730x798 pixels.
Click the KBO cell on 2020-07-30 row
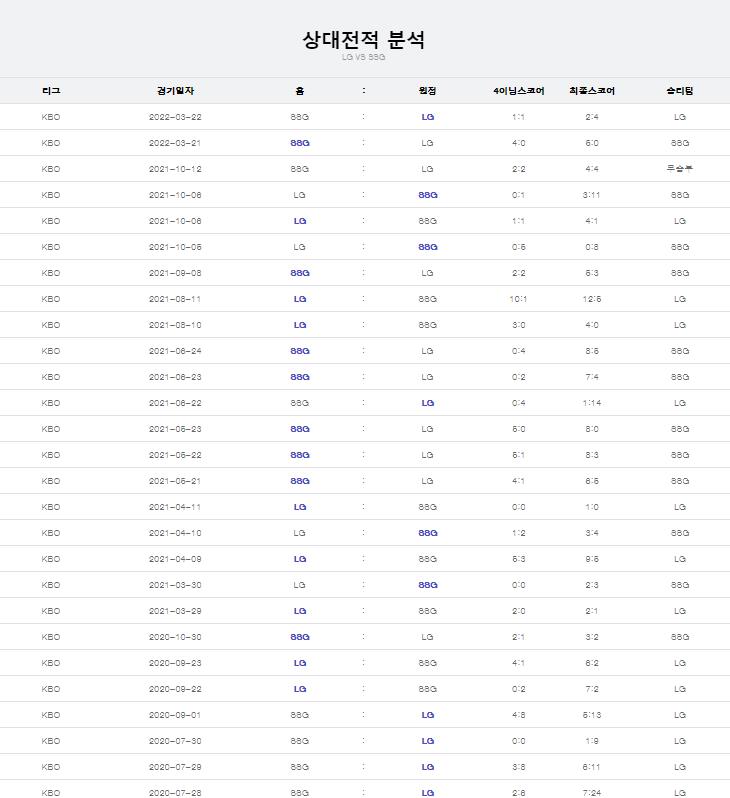coord(51,740)
